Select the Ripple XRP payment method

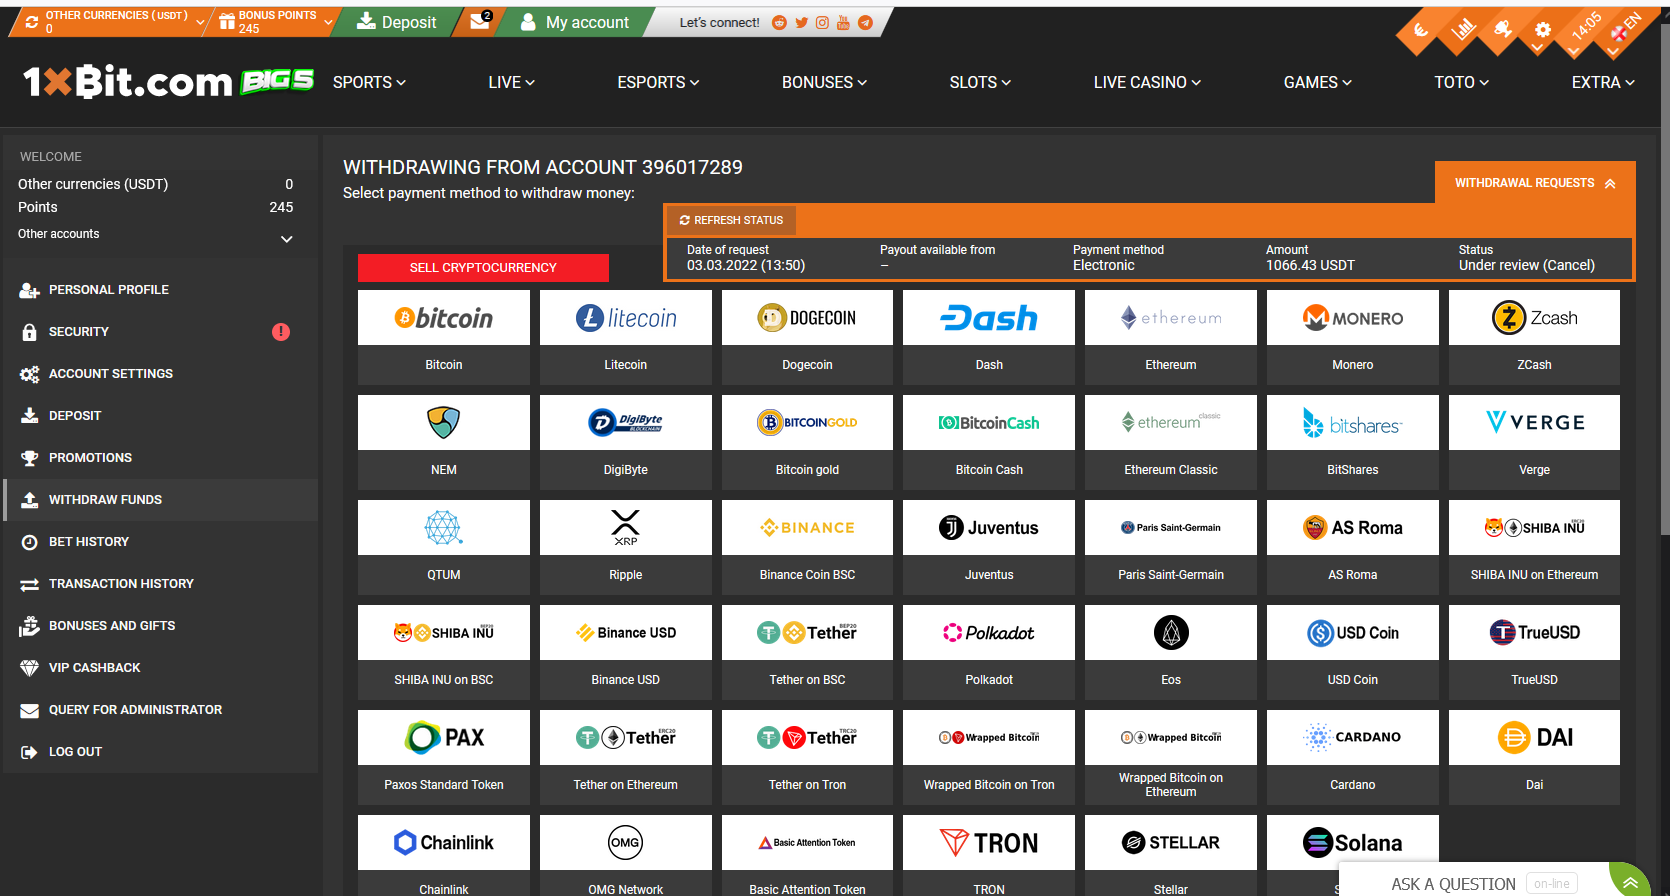pos(626,547)
